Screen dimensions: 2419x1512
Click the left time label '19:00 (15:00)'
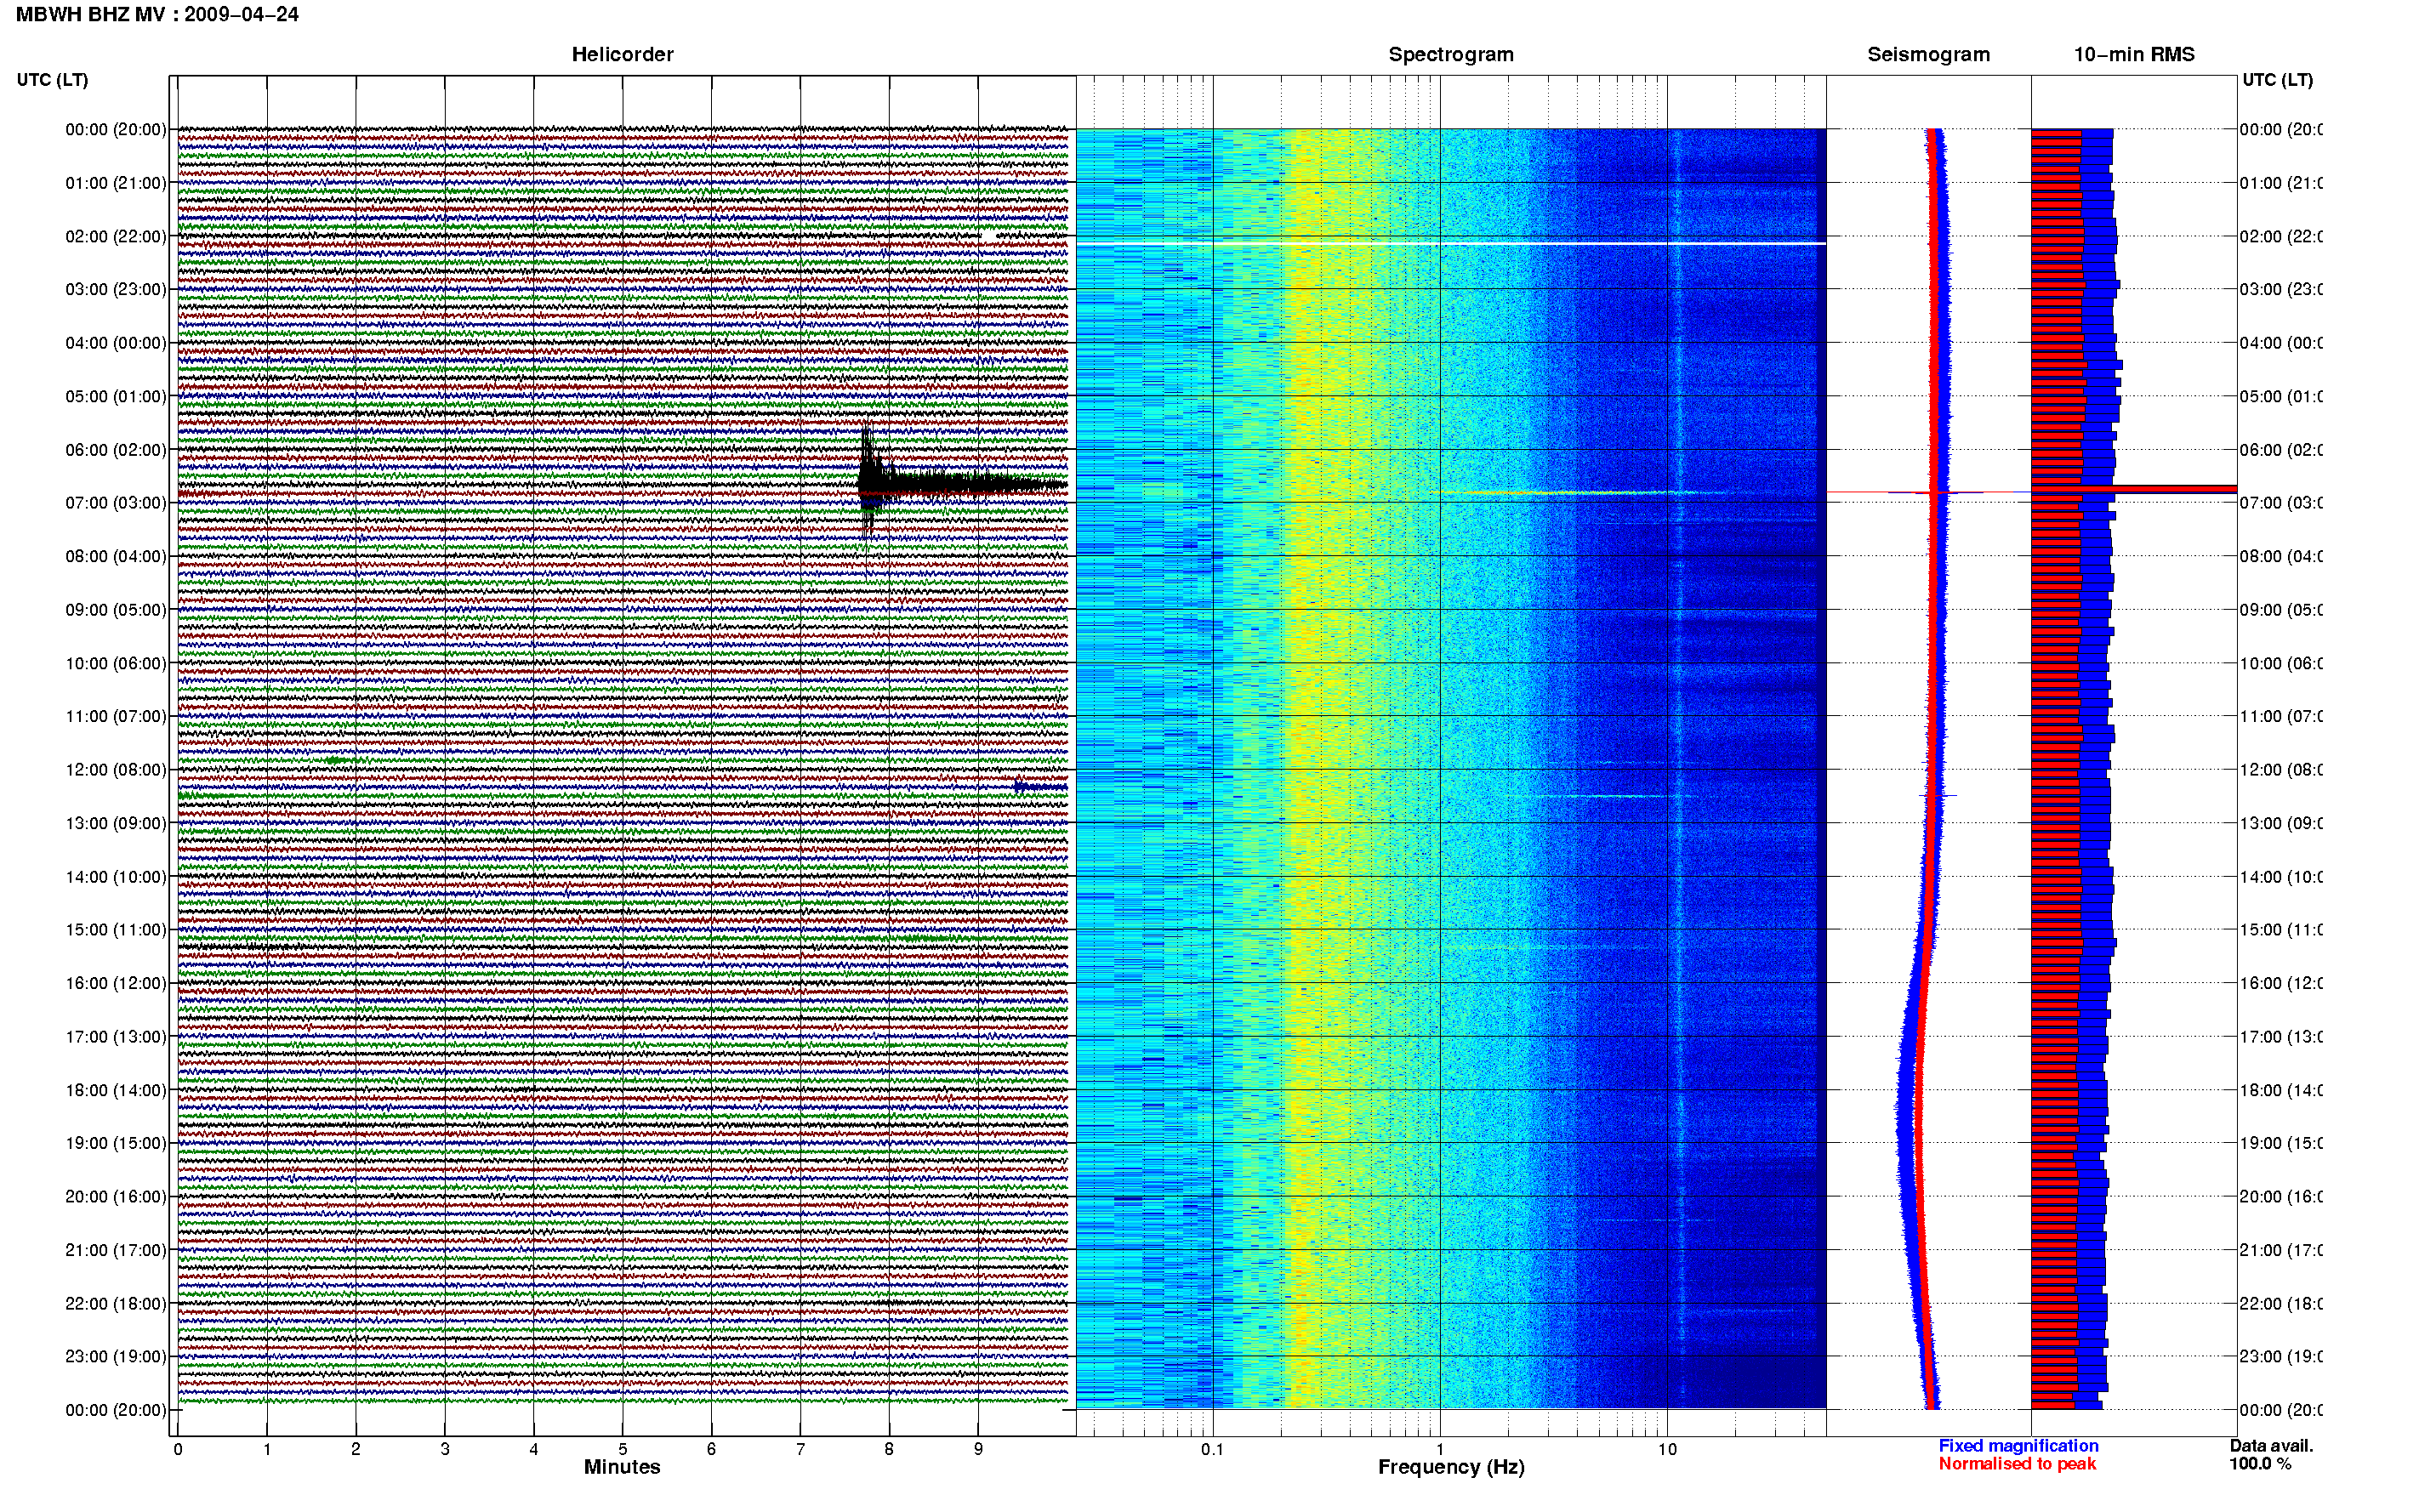pos(116,1143)
